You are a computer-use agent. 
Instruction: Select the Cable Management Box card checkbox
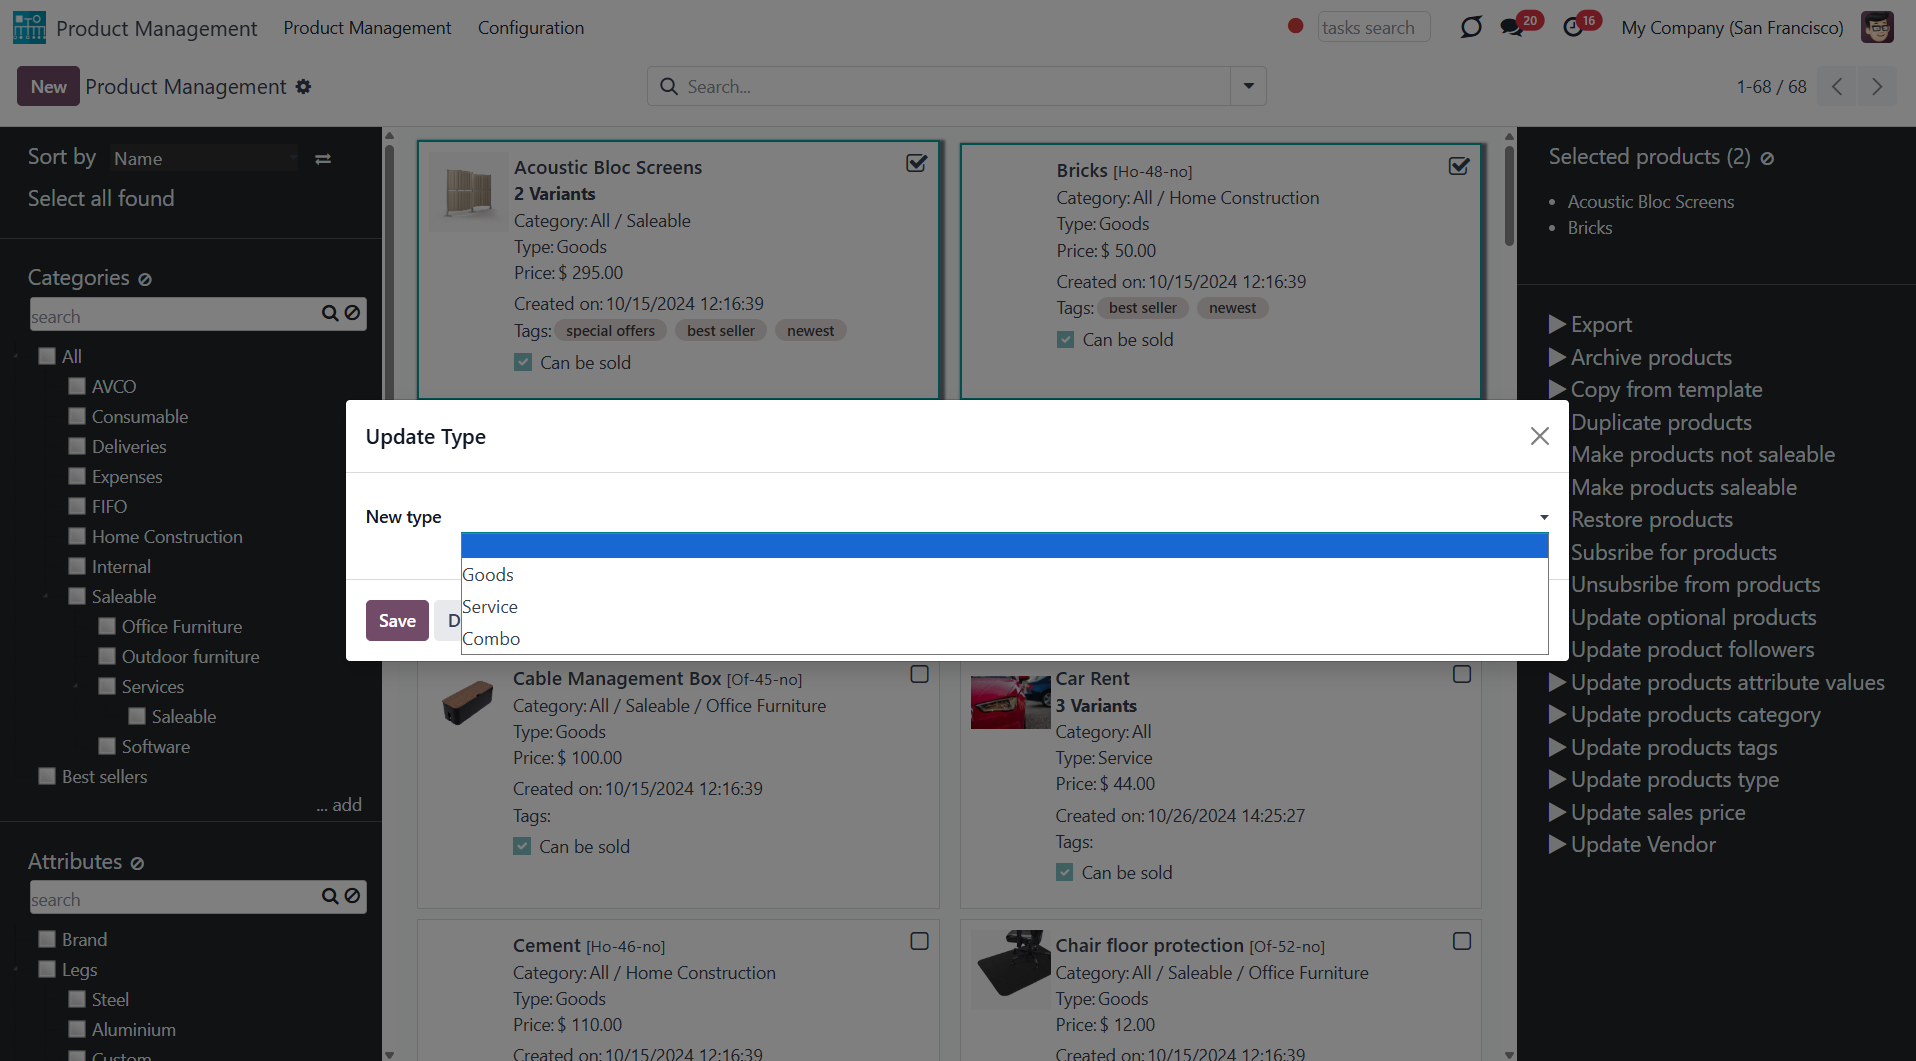tap(920, 675)
